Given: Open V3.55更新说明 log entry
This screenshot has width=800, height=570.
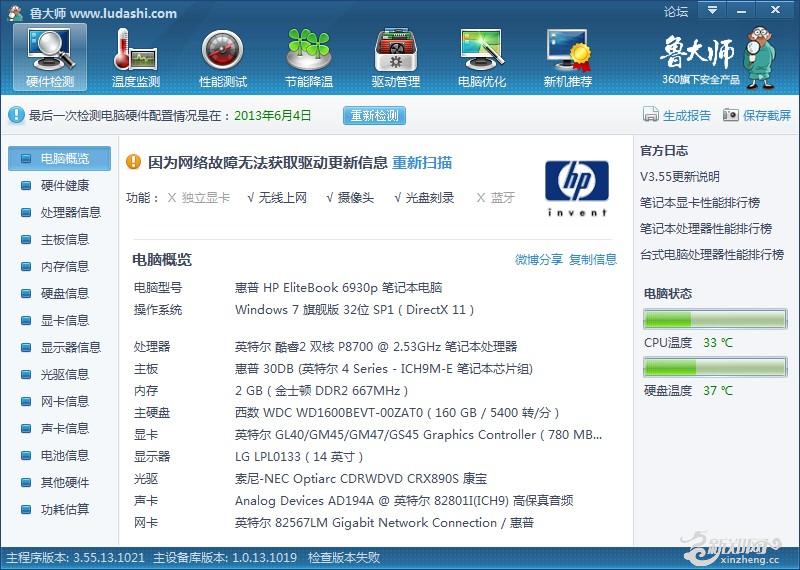Looking at the screenshot, I should 680,177.
